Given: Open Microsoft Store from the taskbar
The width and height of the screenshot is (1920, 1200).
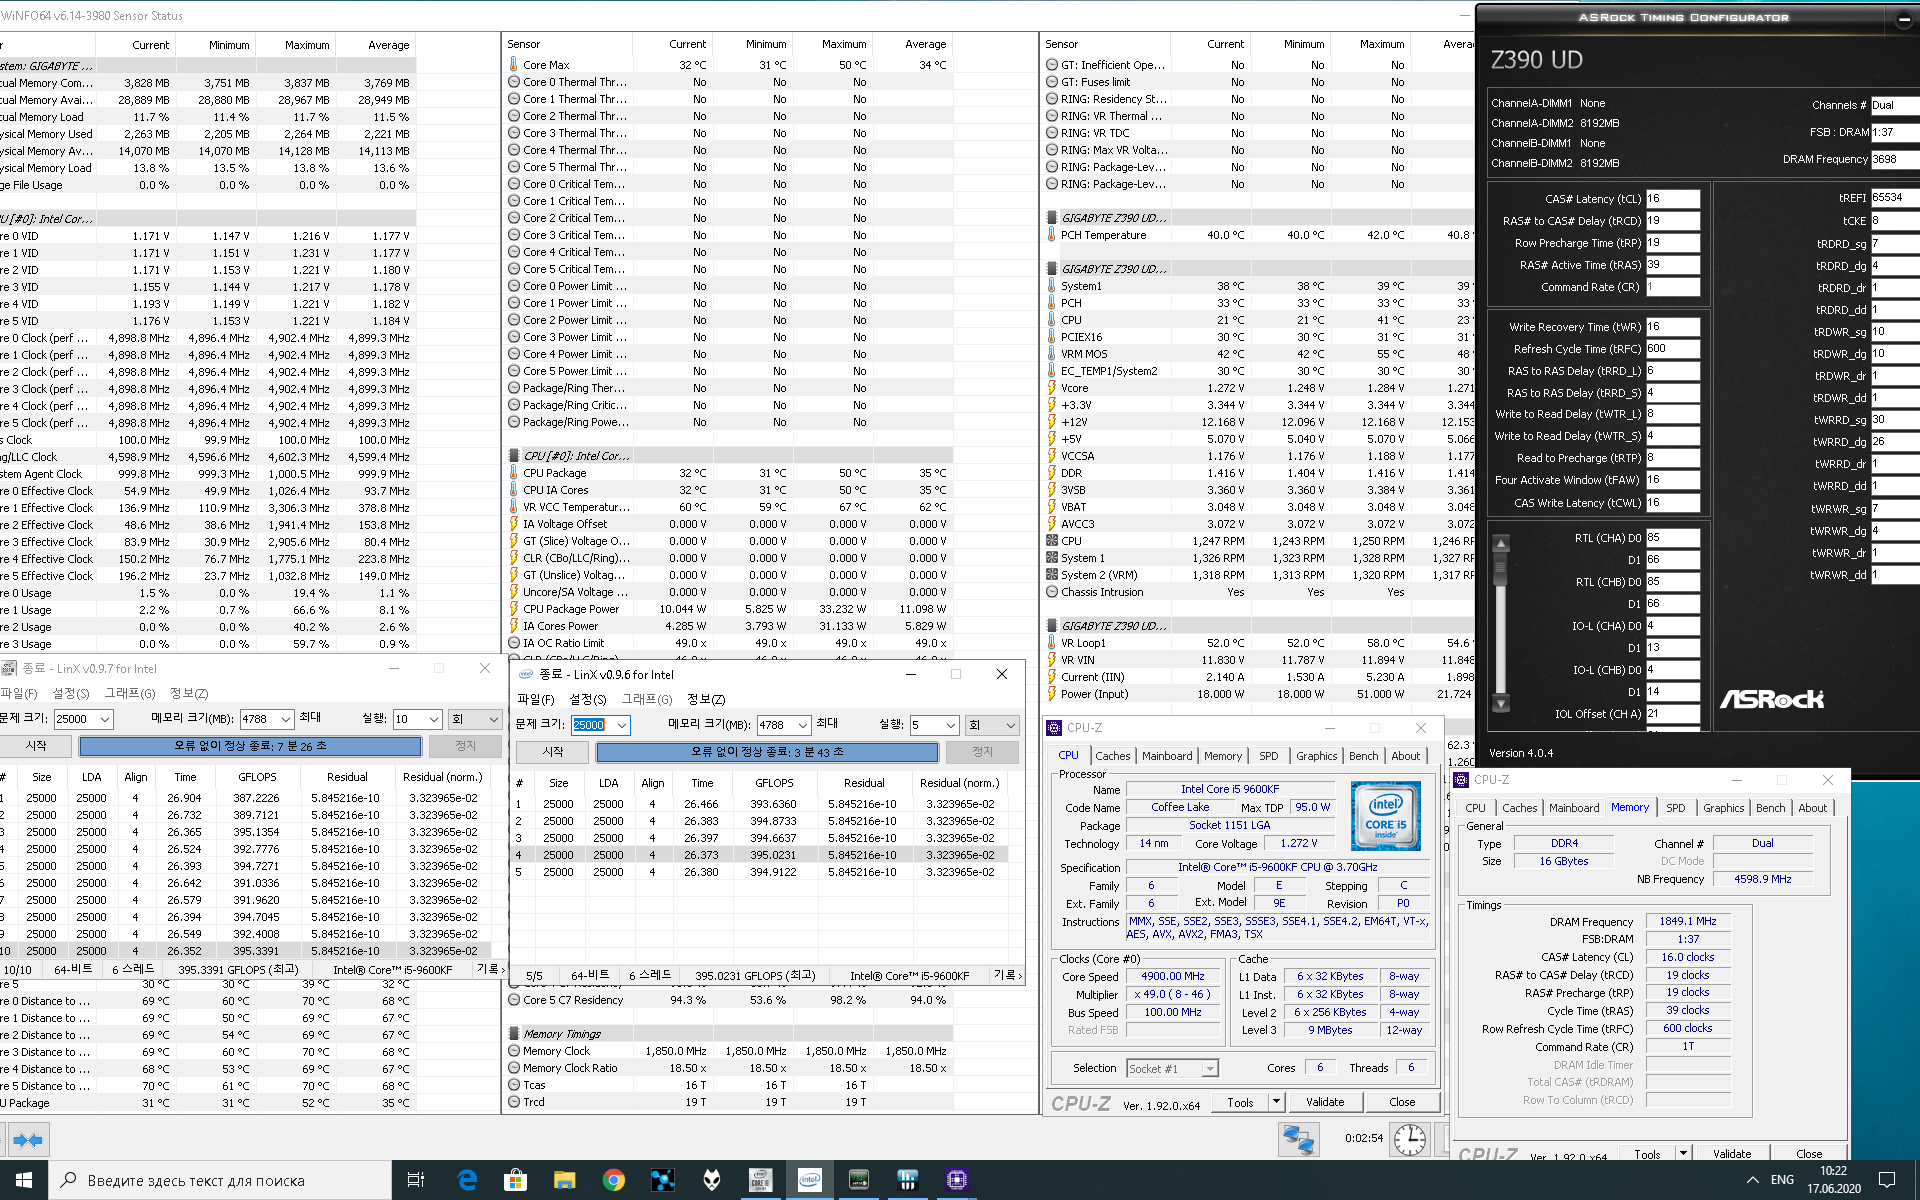Looking at the screenshot, I should pyautogui.click(x=515, y=1180).
